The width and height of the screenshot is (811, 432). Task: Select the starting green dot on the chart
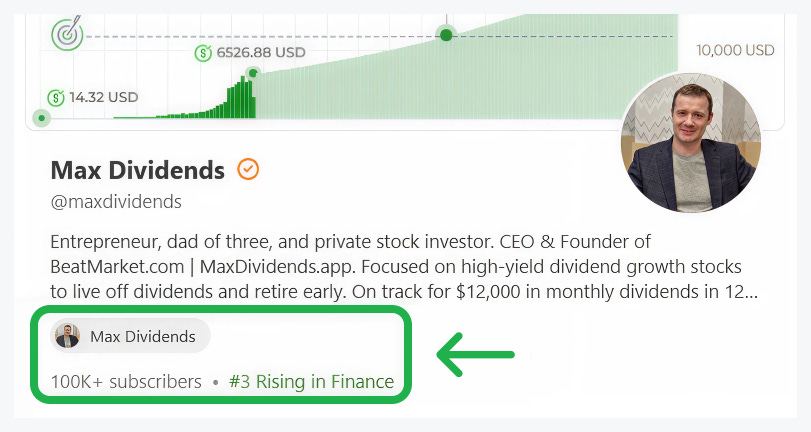41,118
